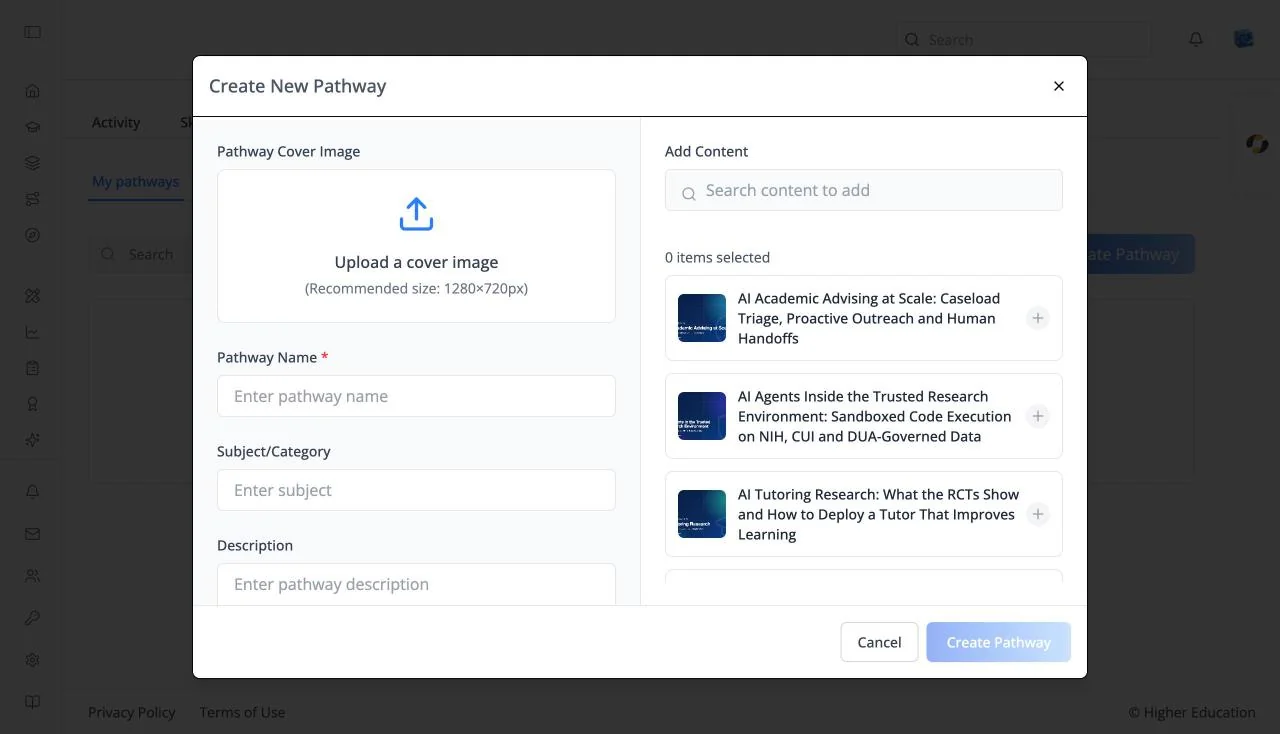Open the bell icon in sidebar
This screenshot has height=734, width=1280.
tap(33, 492)
